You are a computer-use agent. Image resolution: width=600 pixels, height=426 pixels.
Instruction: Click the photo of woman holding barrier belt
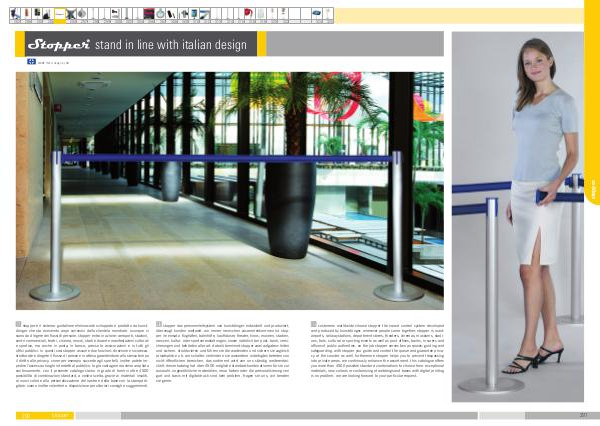click(x=518, y=217)
